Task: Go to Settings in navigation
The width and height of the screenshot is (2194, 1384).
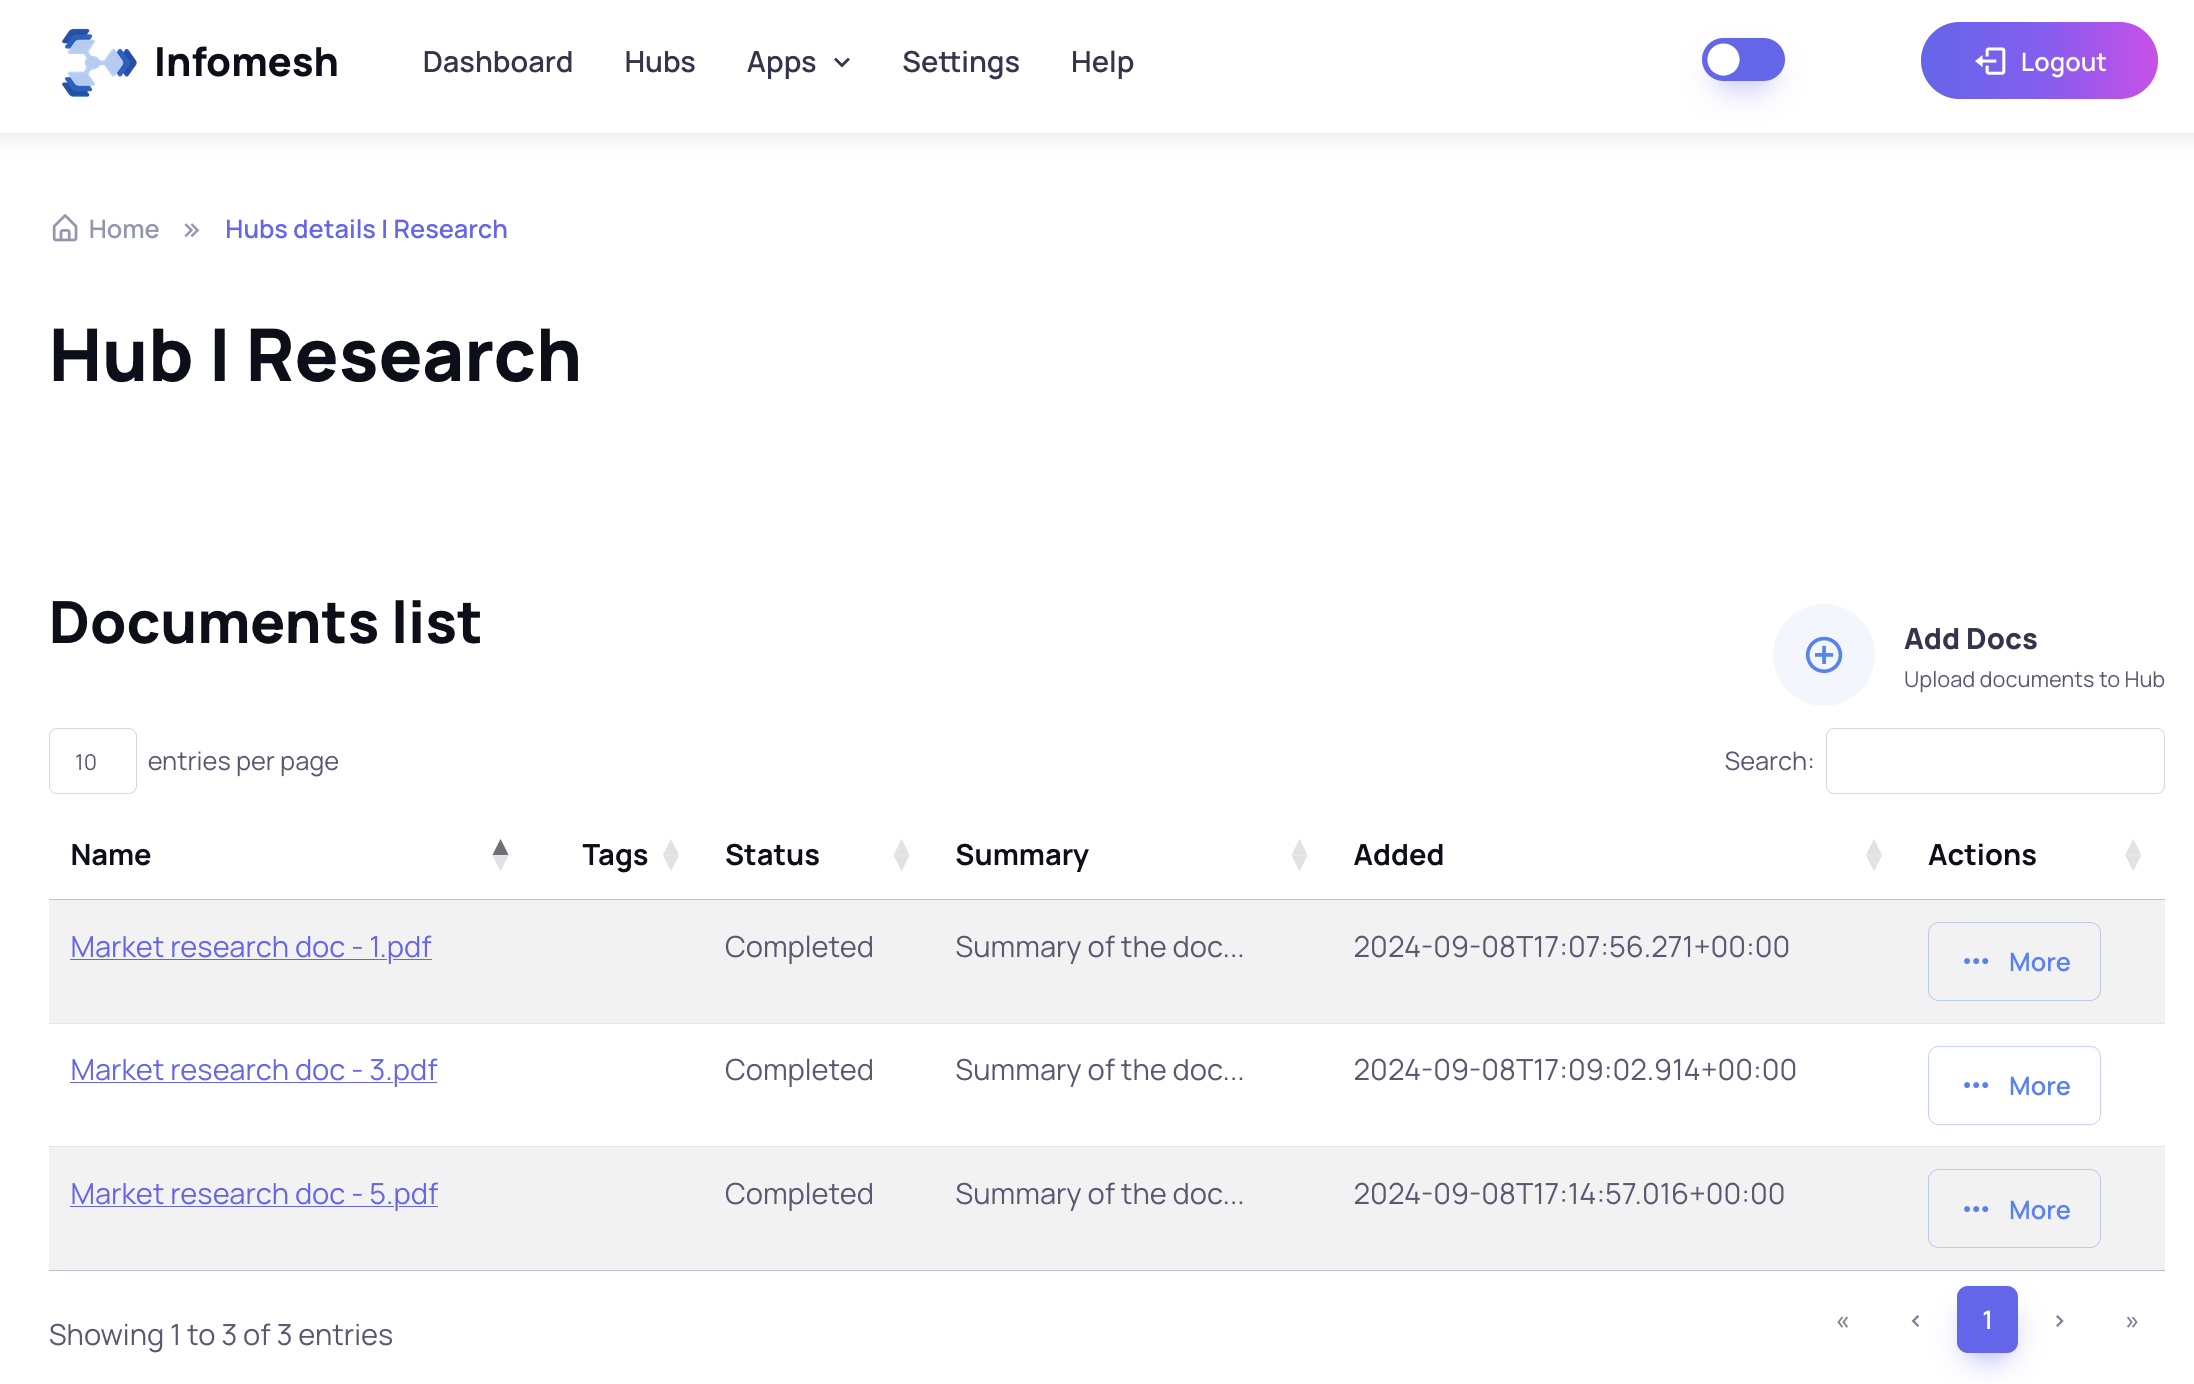Action: coord(960,62)
